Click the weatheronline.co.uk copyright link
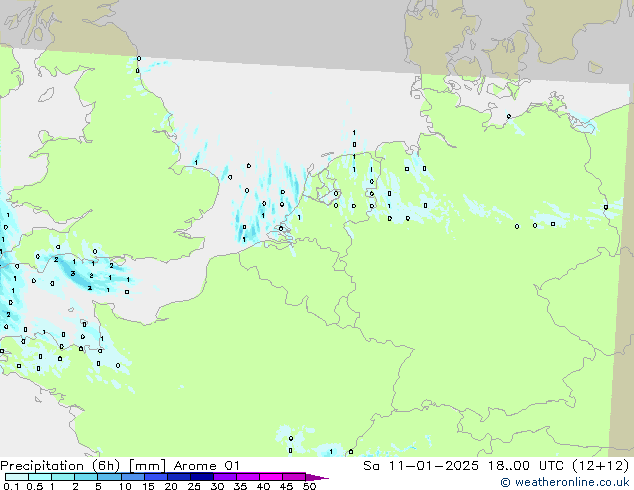Viewport: 634px width, 490px height. tap(571, 483)
